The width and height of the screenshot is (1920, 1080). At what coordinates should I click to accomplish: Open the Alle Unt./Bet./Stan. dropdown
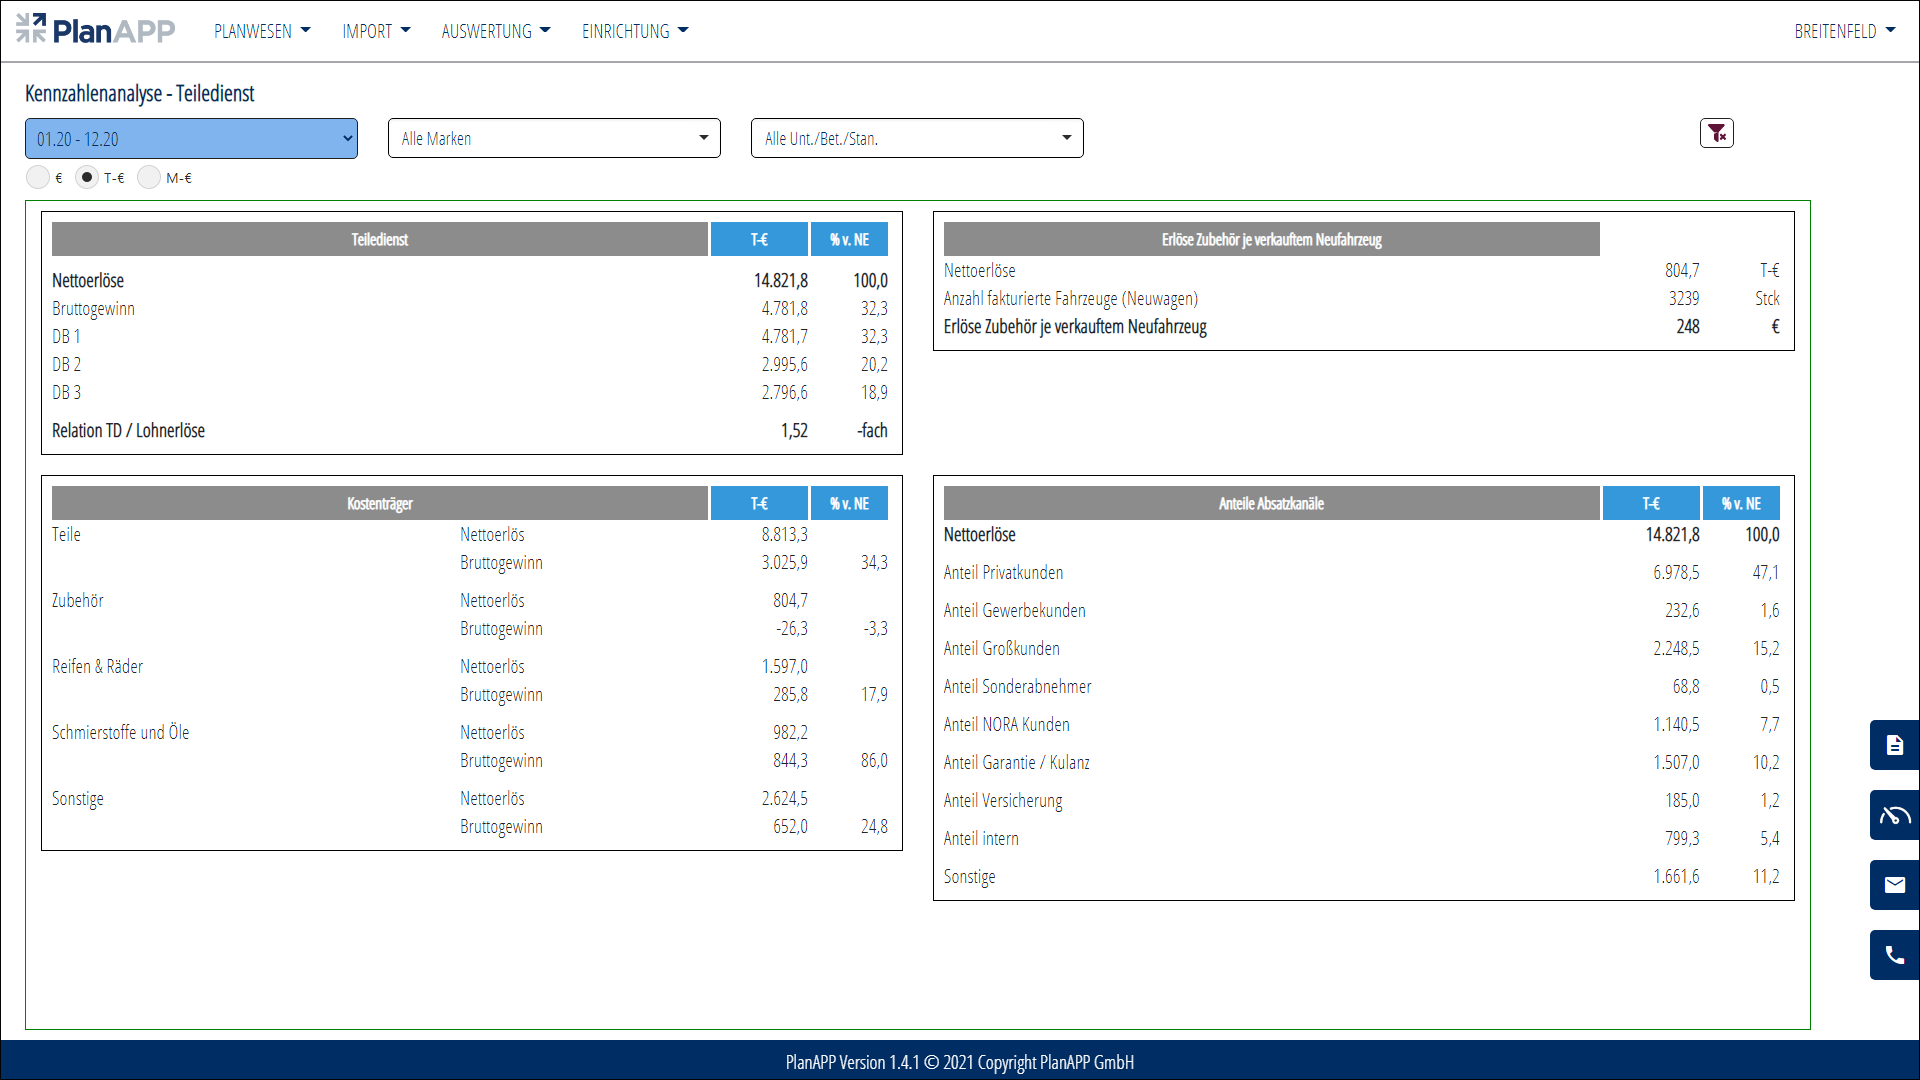pos(917,138)
